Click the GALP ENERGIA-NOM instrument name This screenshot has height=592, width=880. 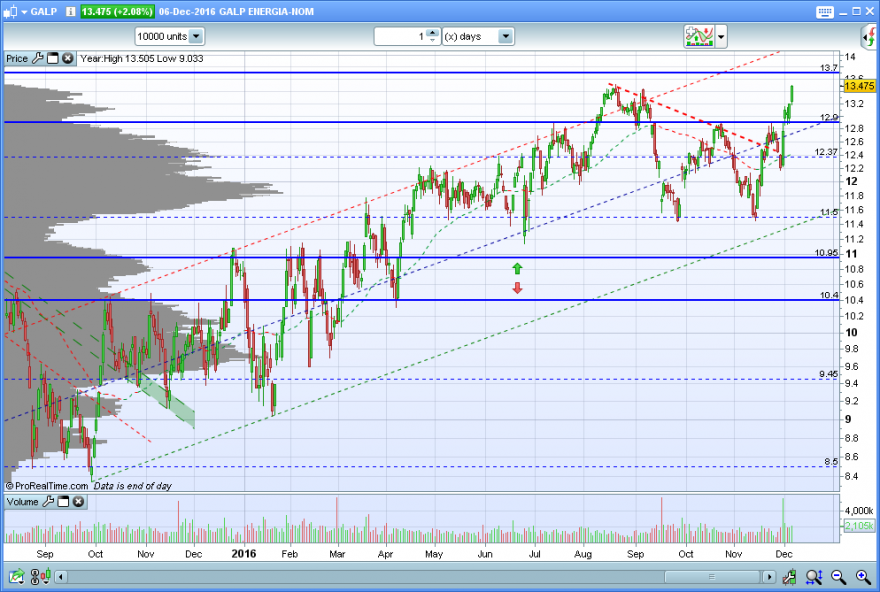[x=267, y=11]
